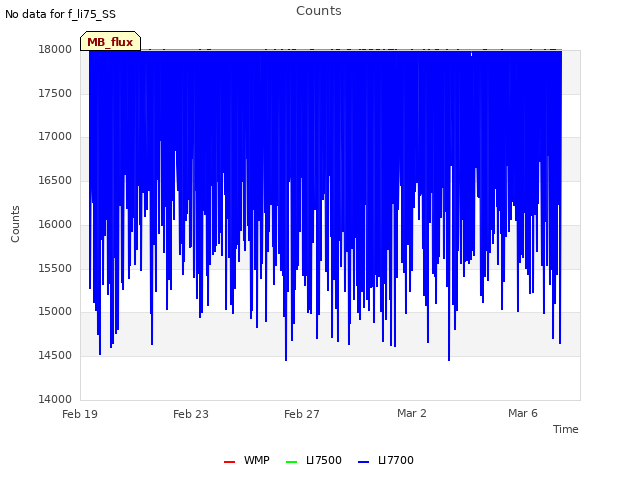Click the x-axis label 'Time'
640x480 pixels.
(566, 429)
